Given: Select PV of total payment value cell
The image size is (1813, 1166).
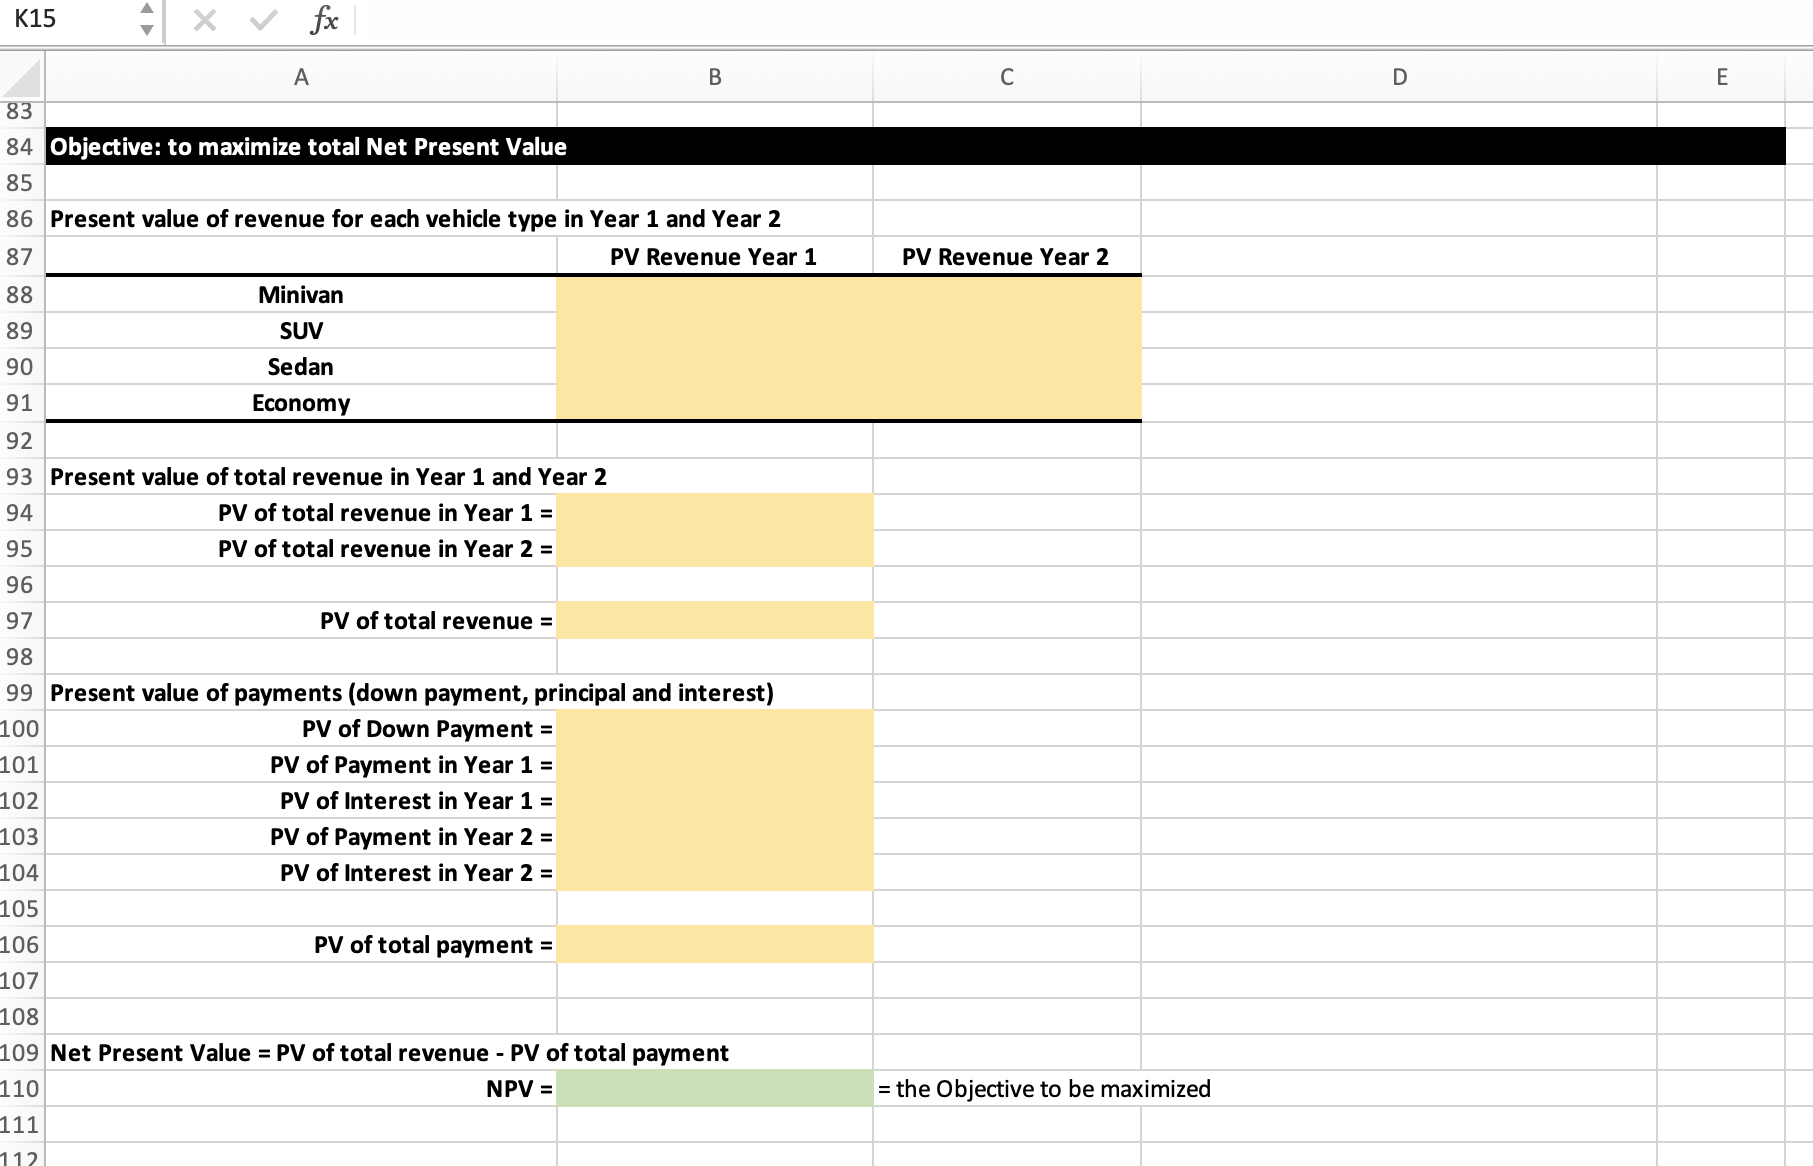Looking at the screenshot, I should coord(715,945).
